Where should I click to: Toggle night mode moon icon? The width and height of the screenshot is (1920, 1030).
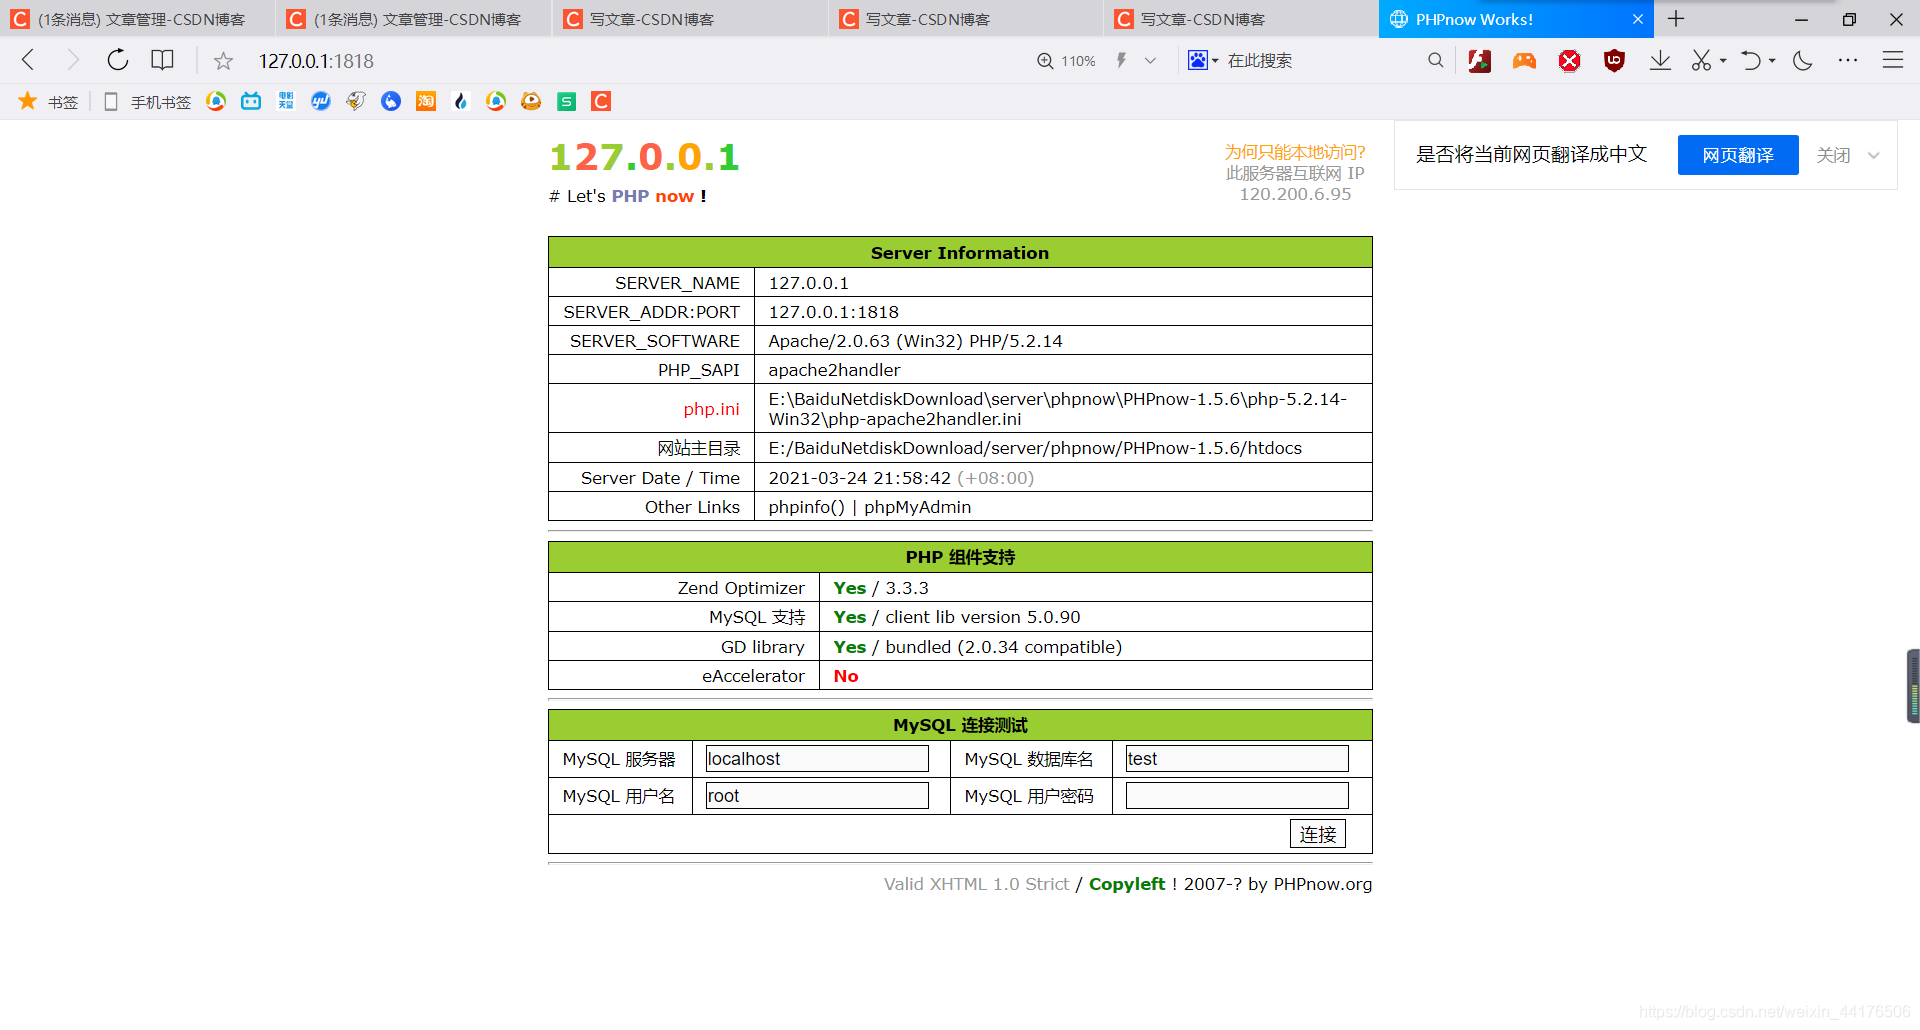click(1803, 61)
